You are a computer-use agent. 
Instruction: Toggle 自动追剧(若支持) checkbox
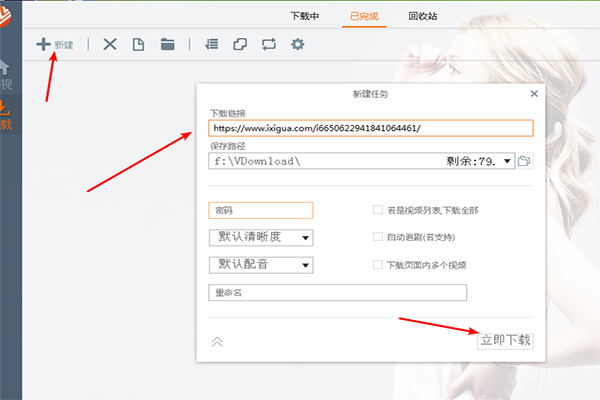coord(378,237)
